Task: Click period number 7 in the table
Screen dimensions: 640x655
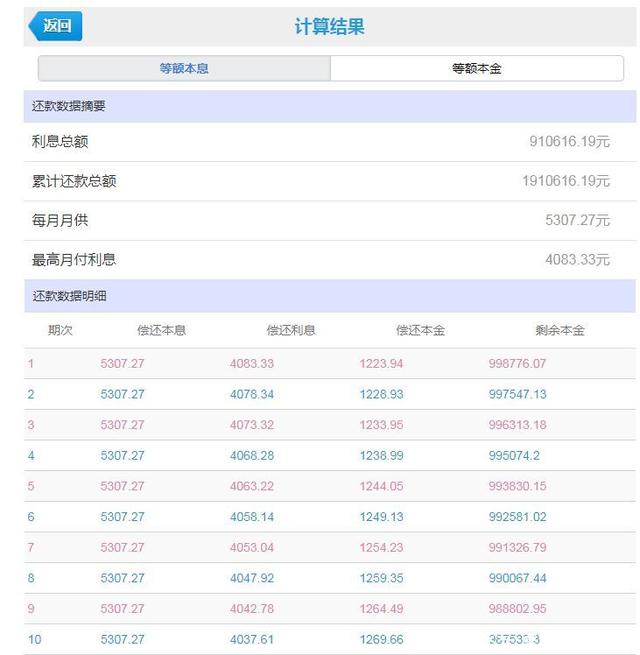Action: click(31, 547)
